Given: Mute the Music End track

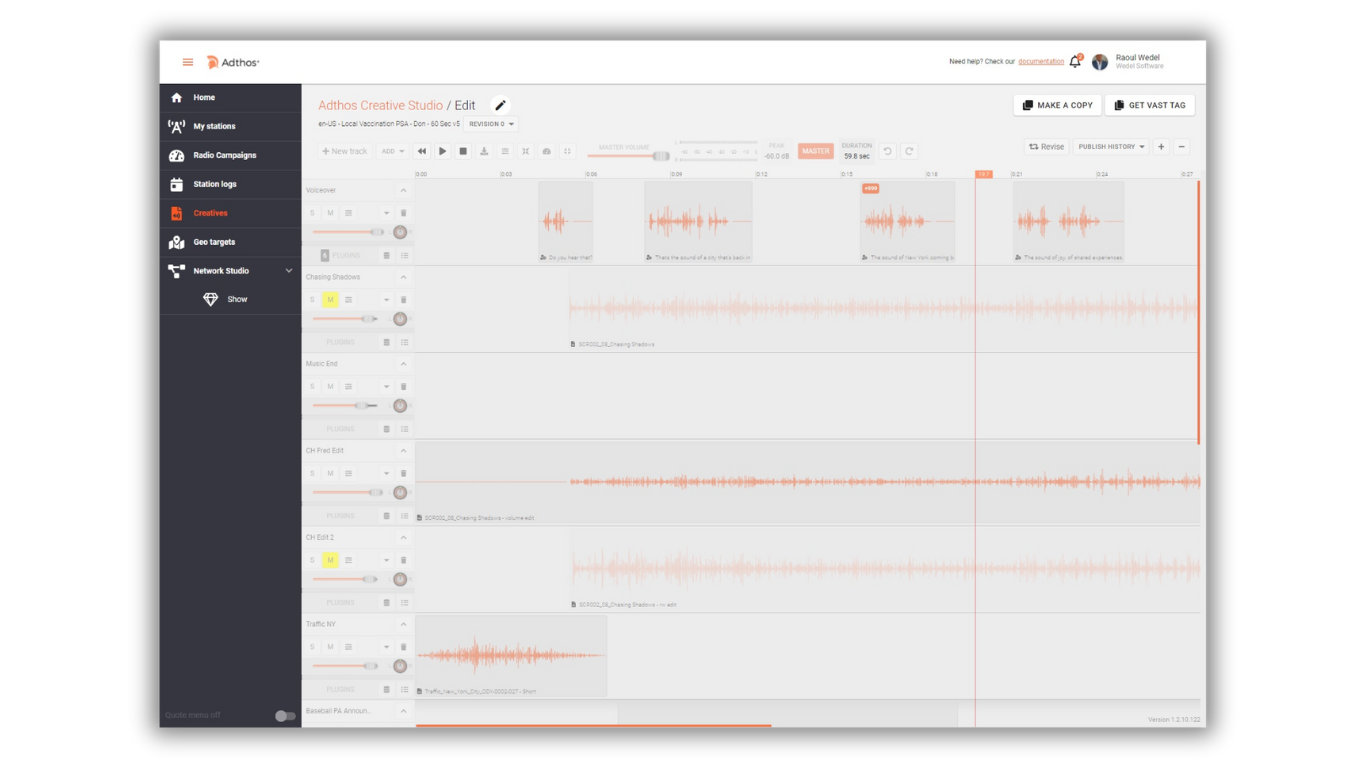Looking at the screenshot, I should tap(330, 386).
